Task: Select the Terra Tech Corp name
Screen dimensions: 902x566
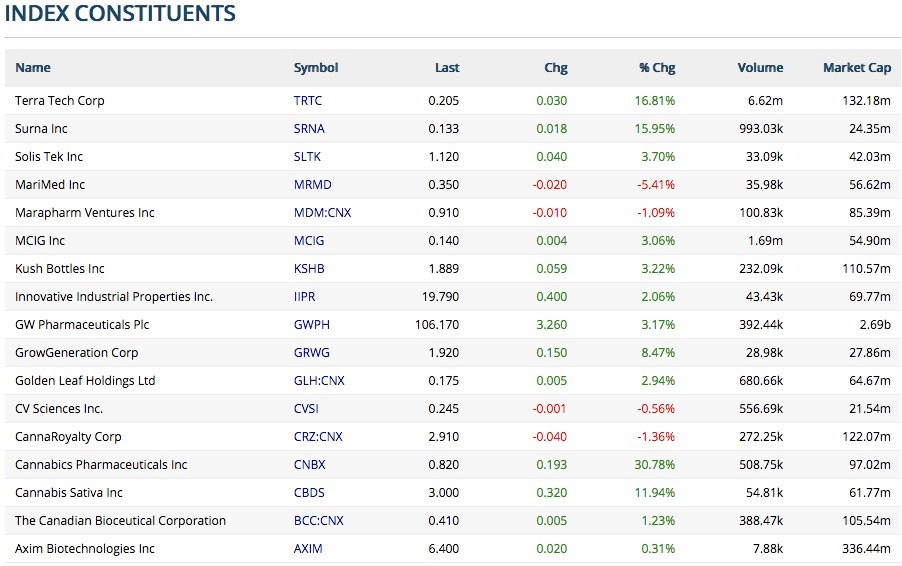Action: pyautogui.click(x=60, y=101)
